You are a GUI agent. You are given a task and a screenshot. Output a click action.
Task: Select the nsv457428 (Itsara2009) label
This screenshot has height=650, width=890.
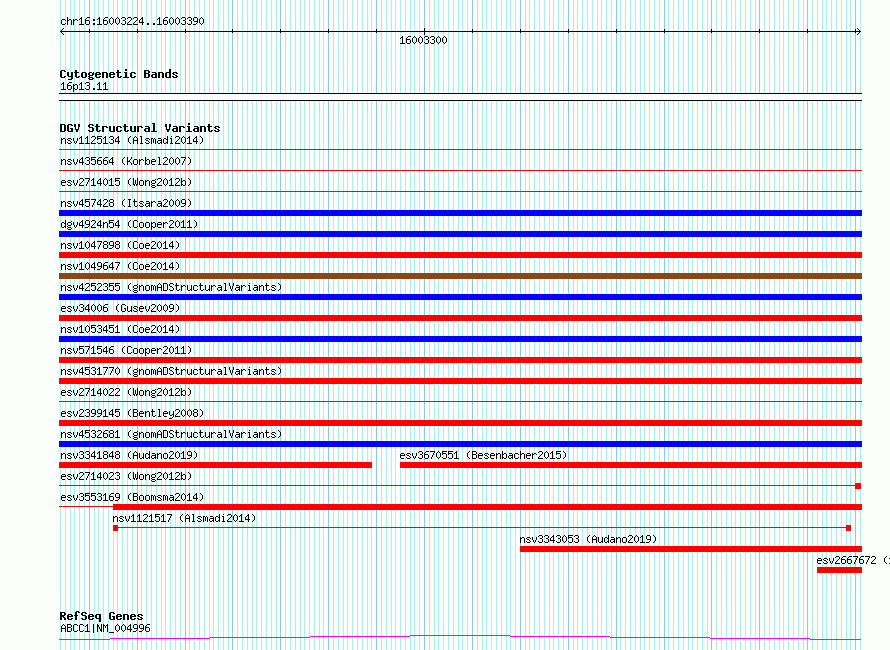[126, 203]
